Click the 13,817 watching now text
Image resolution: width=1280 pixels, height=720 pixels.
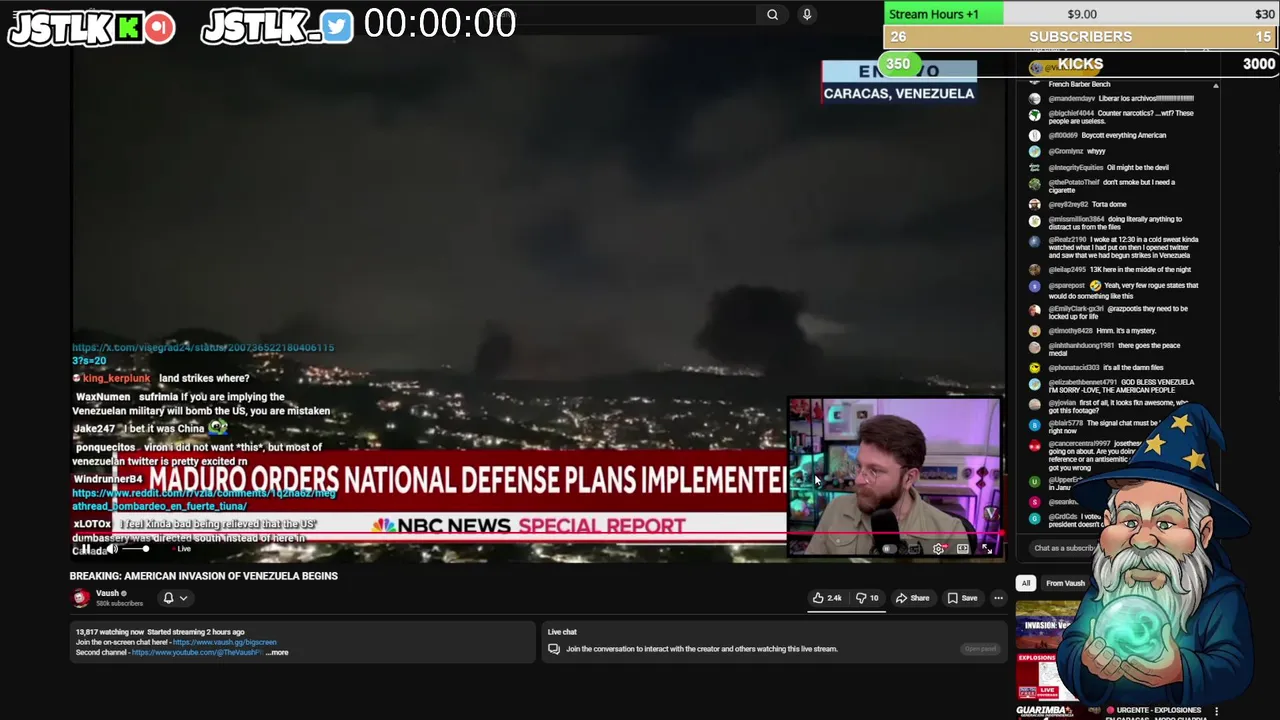coord(110,632)
